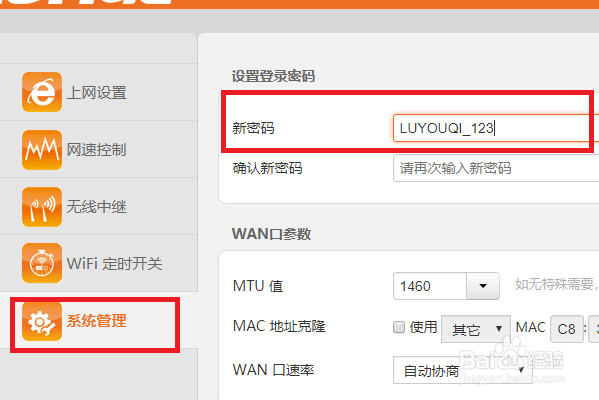Open the 其它 MAC clone dropdown
Viewport: 599px width, 400px height.
(476, 329)
